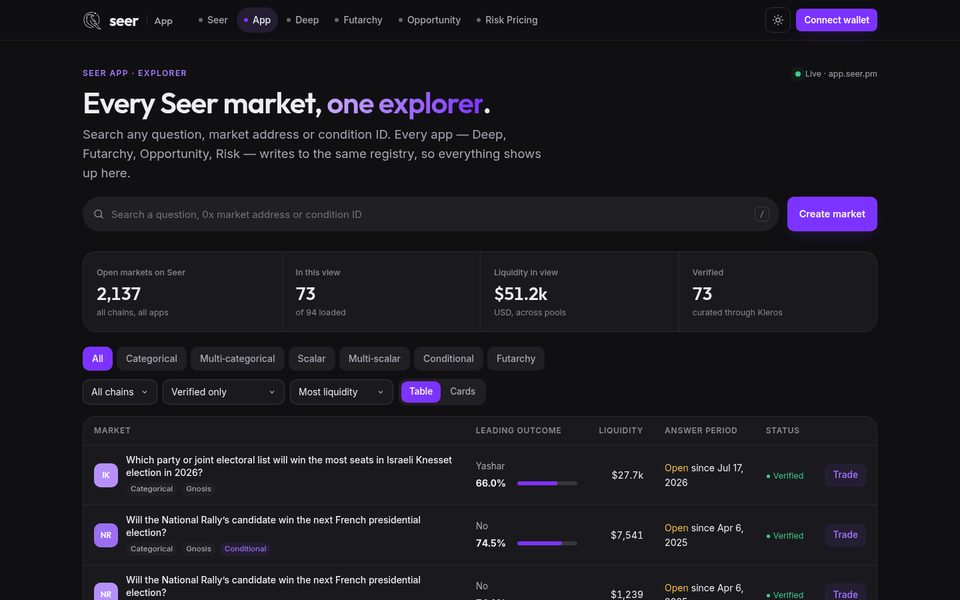Open the Opportunity nav item
The image size is (960, 600).
[429, 20]
